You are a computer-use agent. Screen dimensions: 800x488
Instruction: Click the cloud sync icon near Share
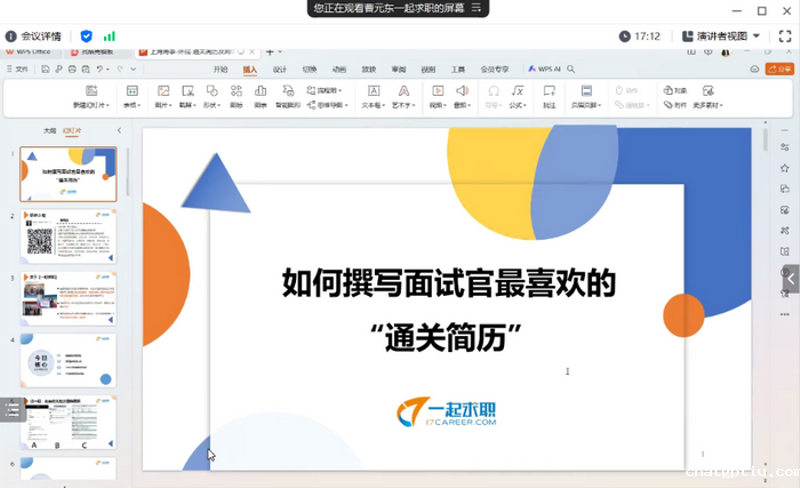pos(755,69)
